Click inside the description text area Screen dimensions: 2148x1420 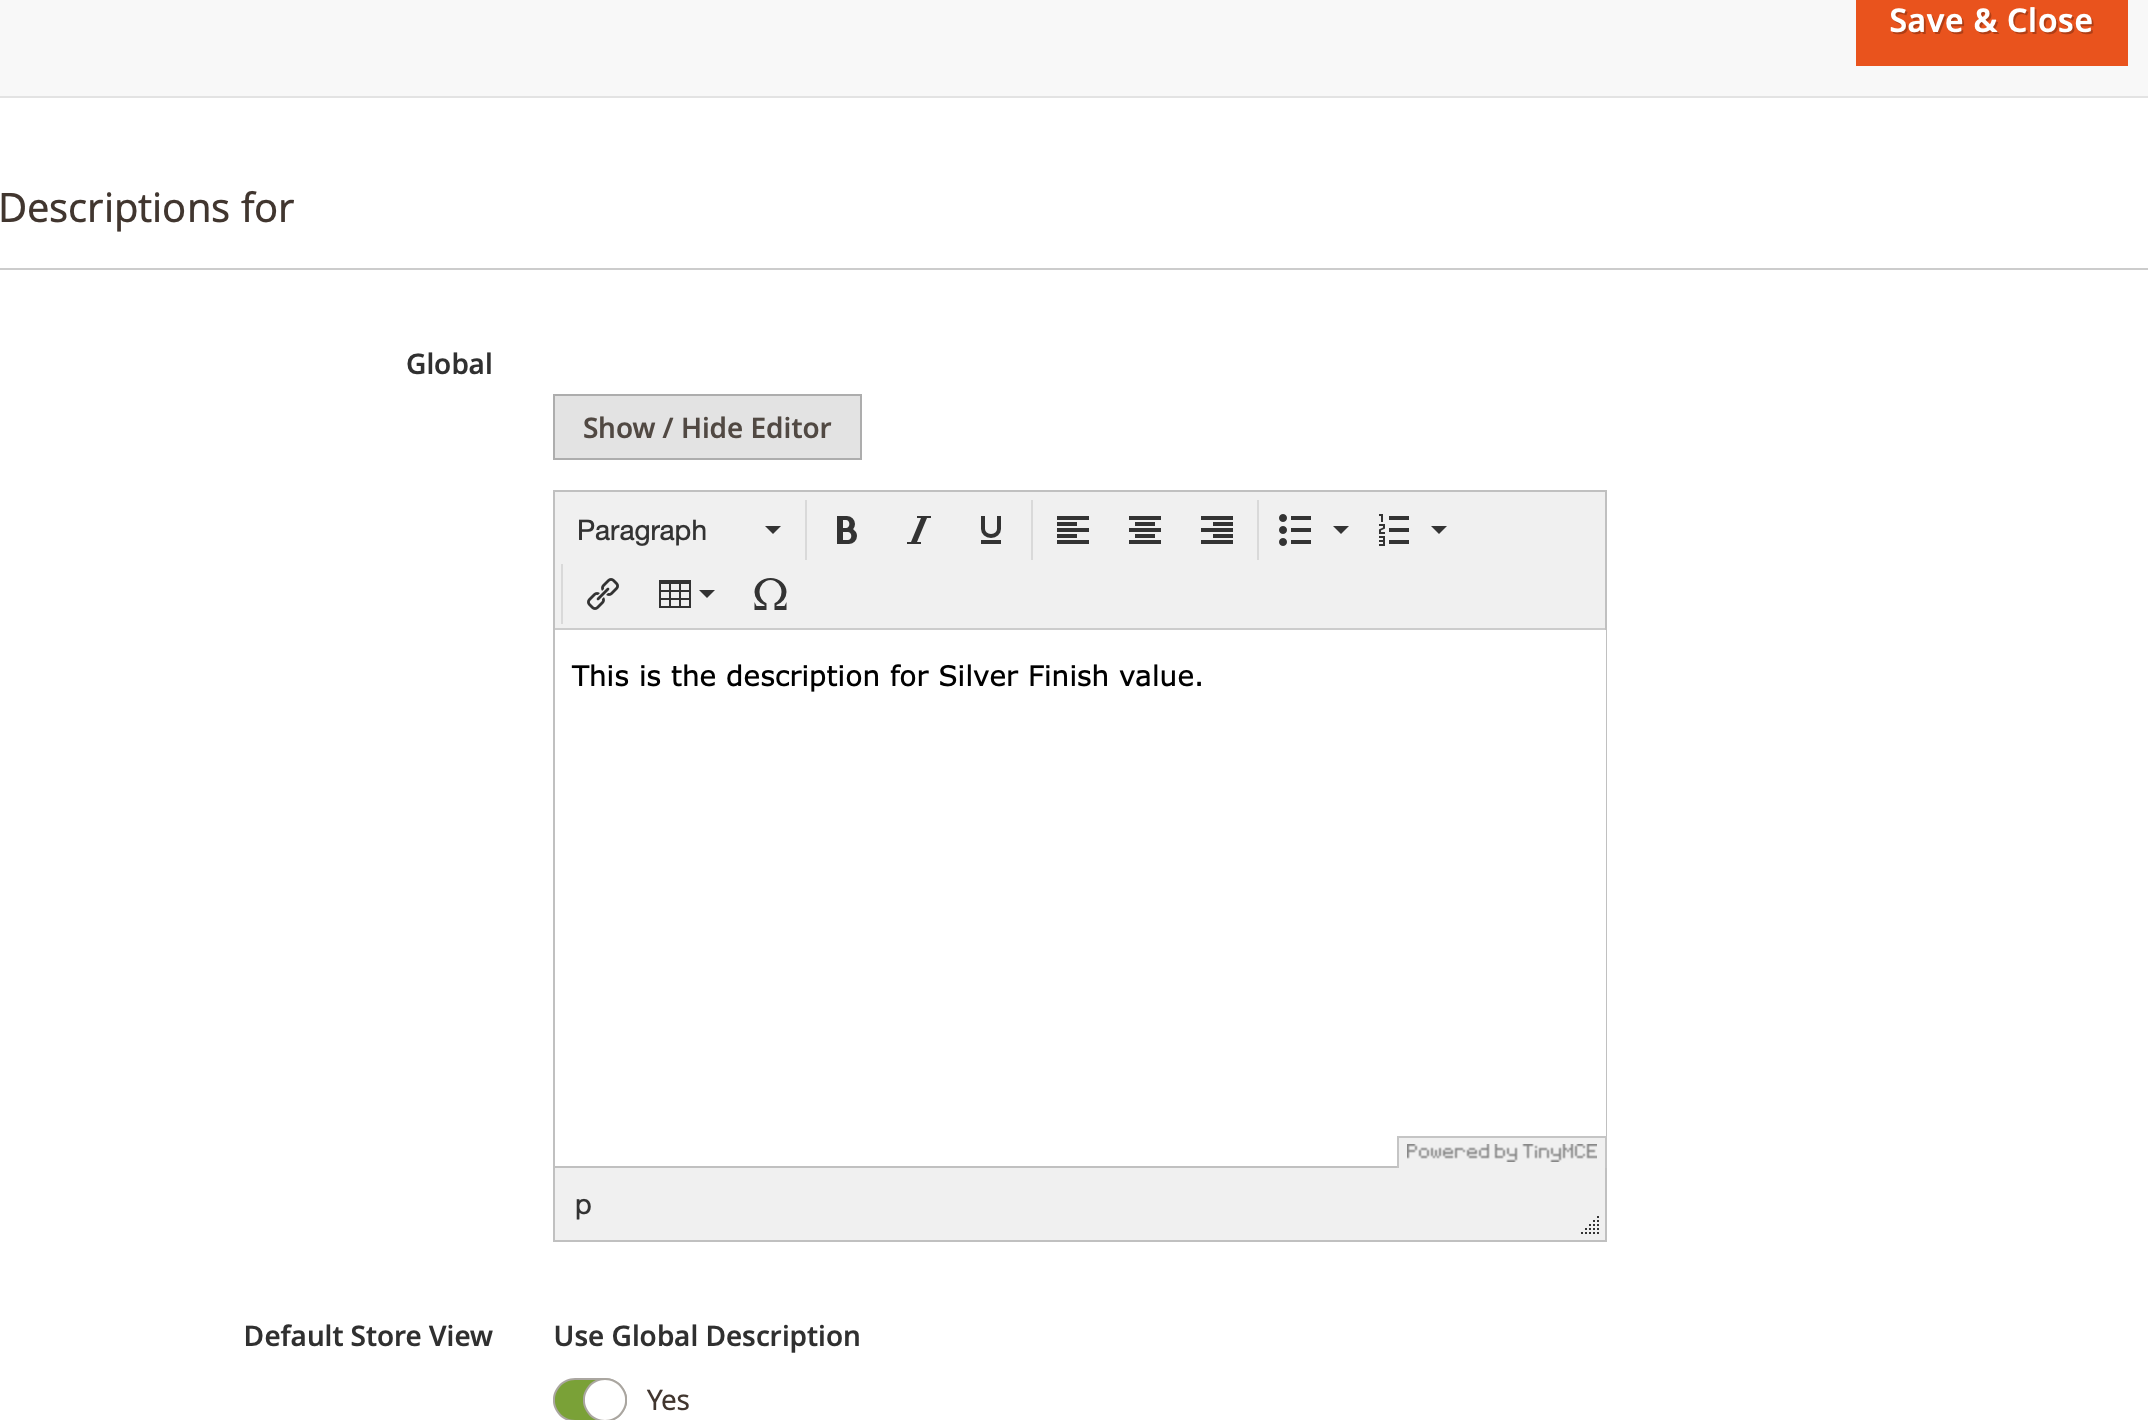[1080, 897]
